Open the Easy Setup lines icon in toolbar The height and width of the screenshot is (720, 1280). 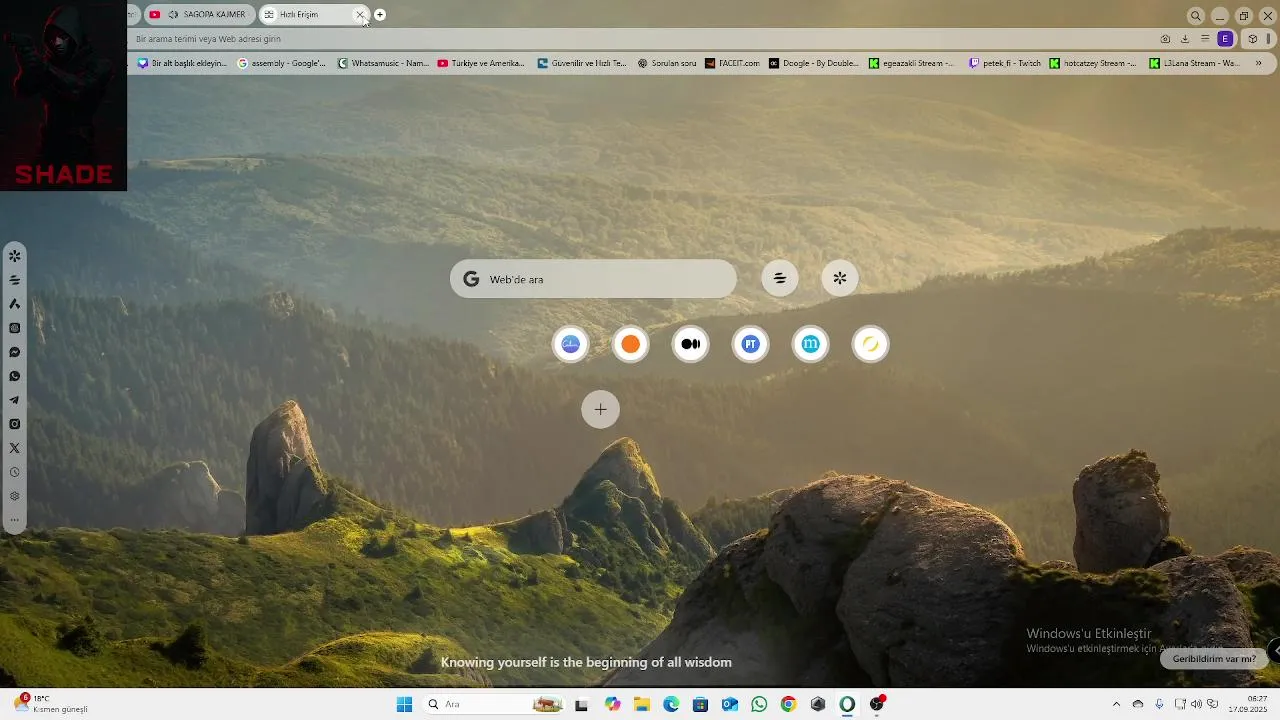(1205, 39)
